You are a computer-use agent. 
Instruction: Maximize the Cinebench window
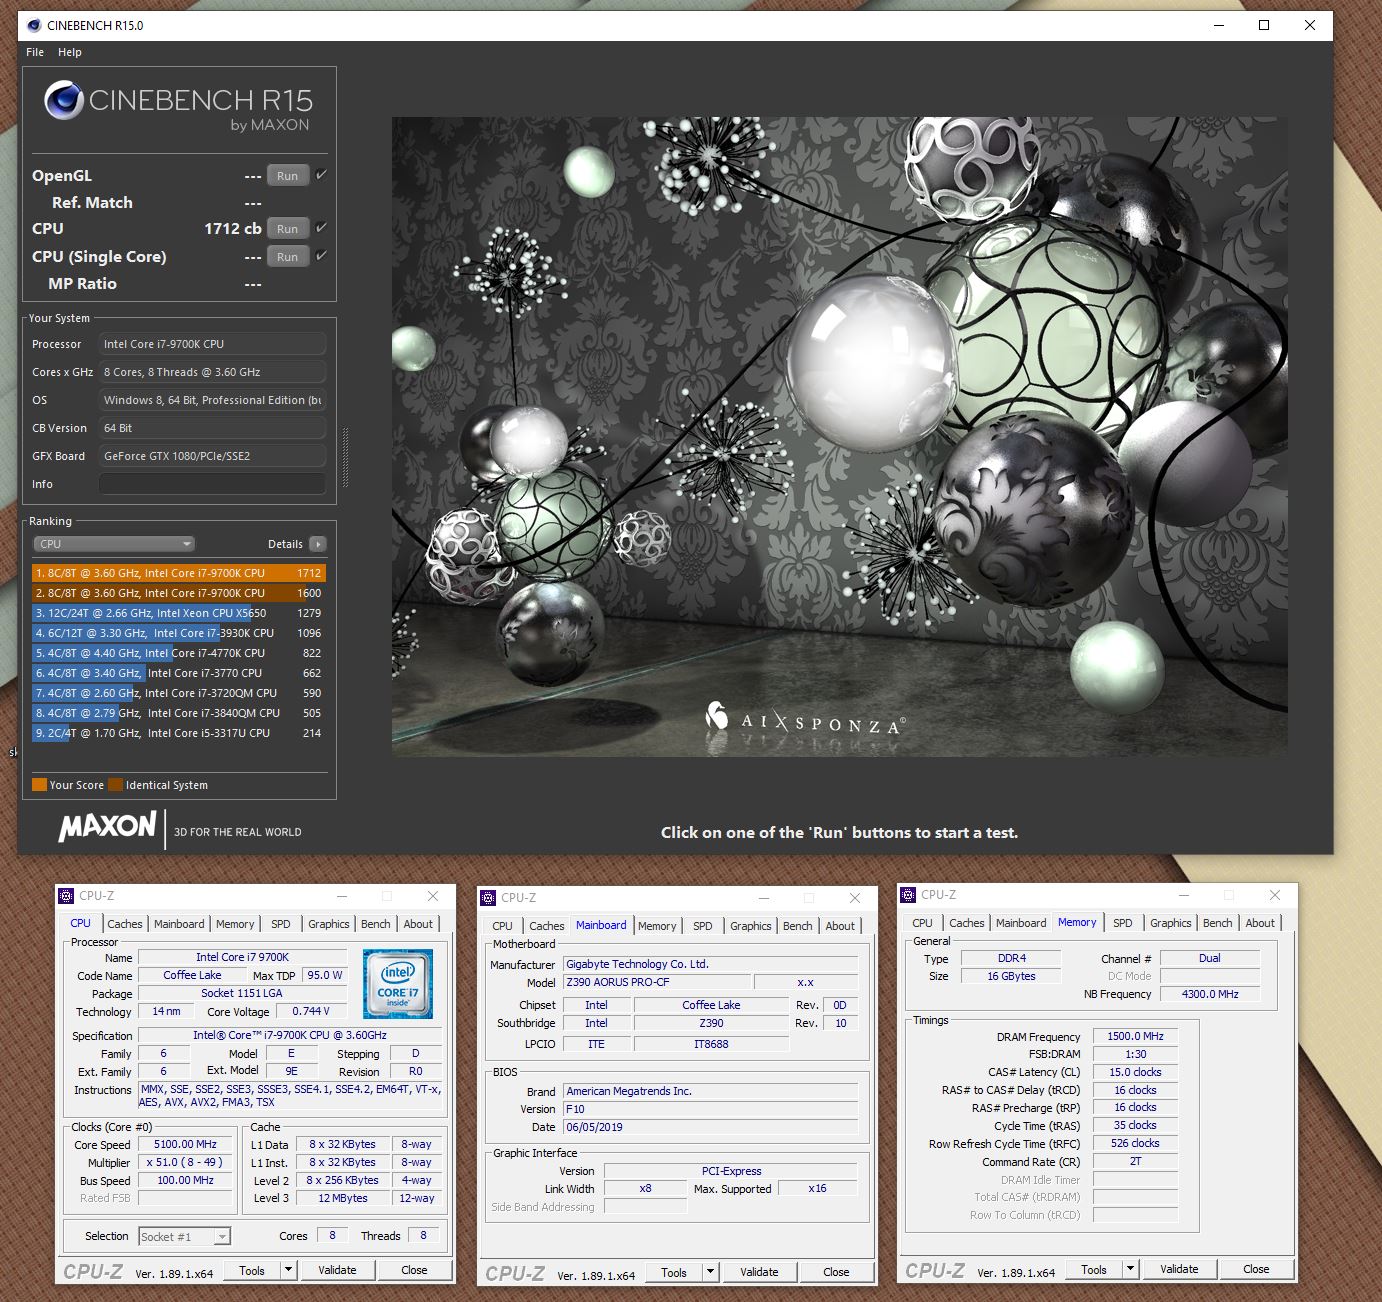click(x=1264, y=25)
